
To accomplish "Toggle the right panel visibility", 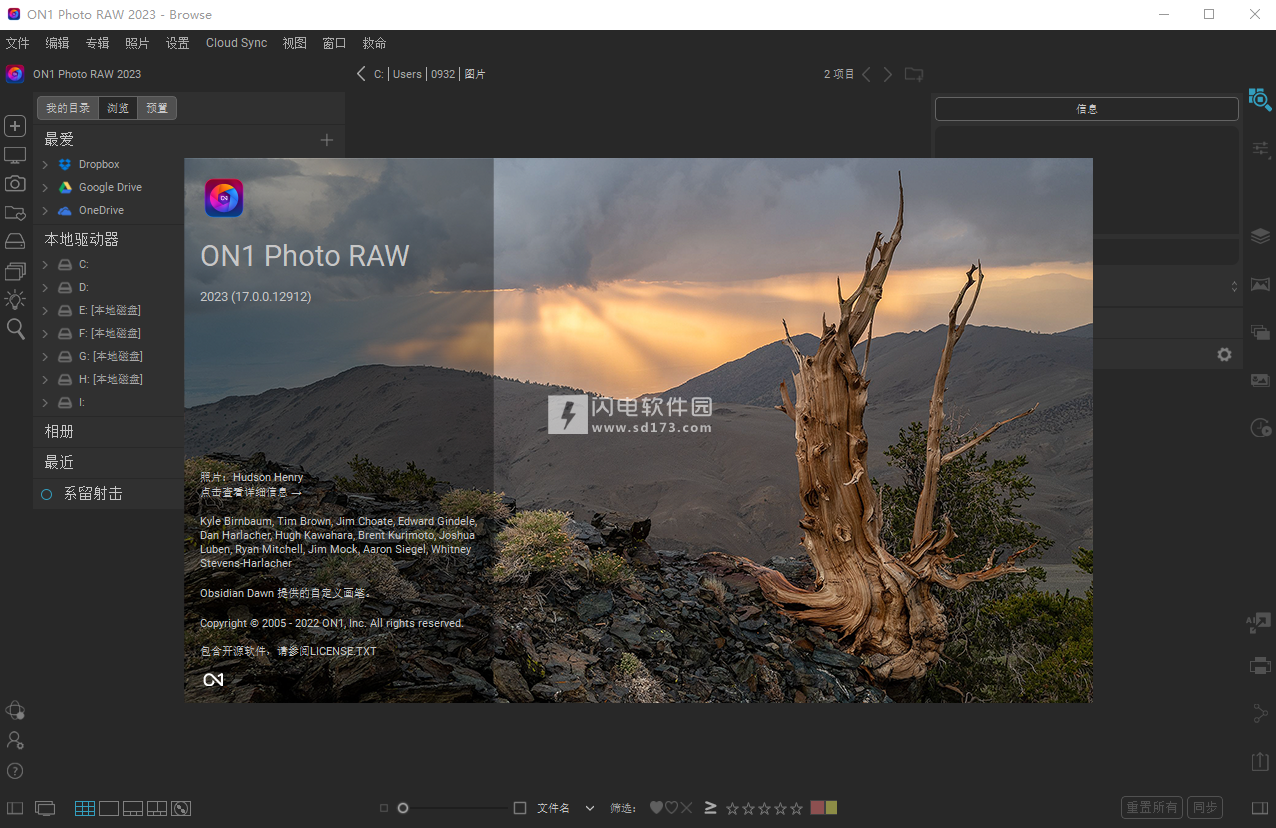I will pyautogui.click(x=1260, y=808).
